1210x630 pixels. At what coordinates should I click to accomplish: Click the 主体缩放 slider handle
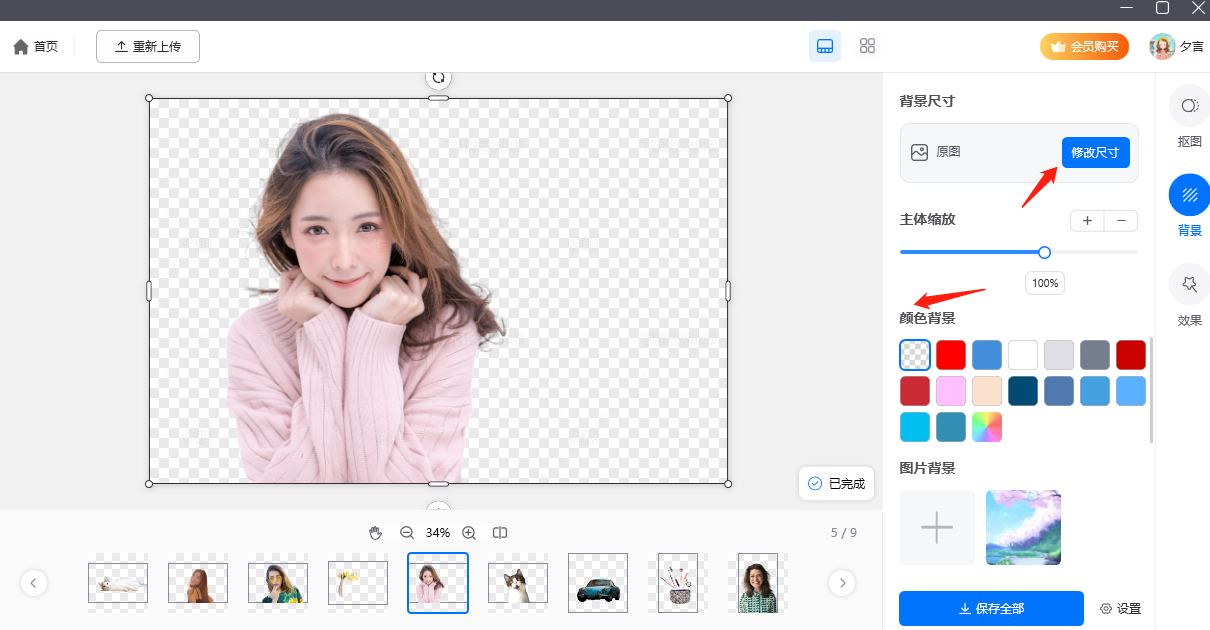click(x=1044, y=252)
